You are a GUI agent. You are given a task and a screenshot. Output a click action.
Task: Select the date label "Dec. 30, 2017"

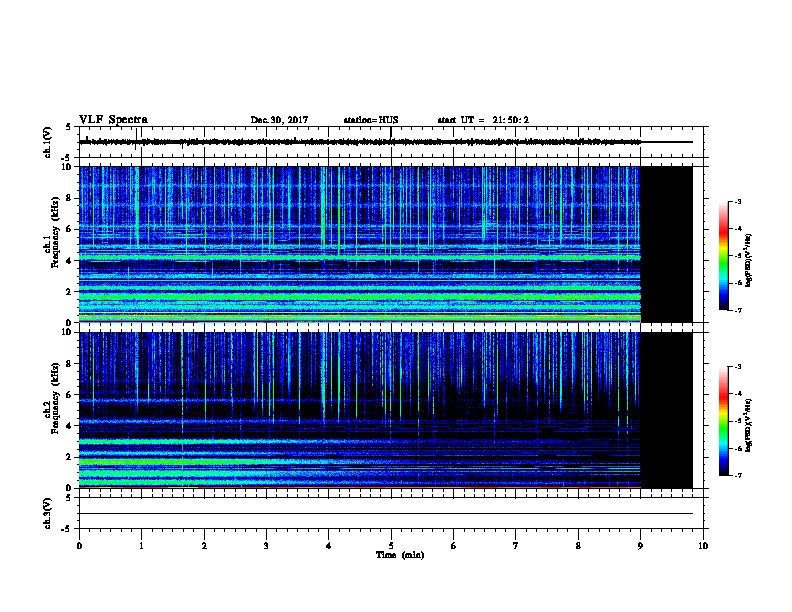(279, 120)
